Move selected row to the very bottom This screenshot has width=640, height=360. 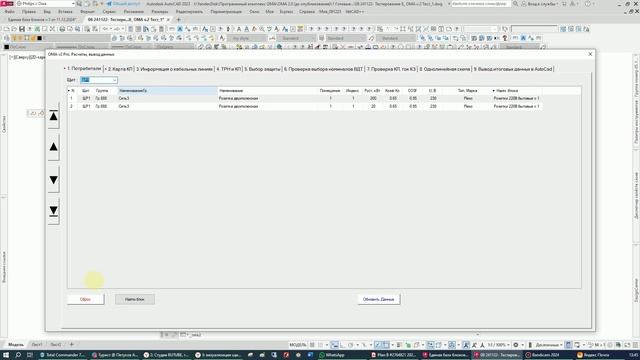pyautogui.click(x=53, y=211)
